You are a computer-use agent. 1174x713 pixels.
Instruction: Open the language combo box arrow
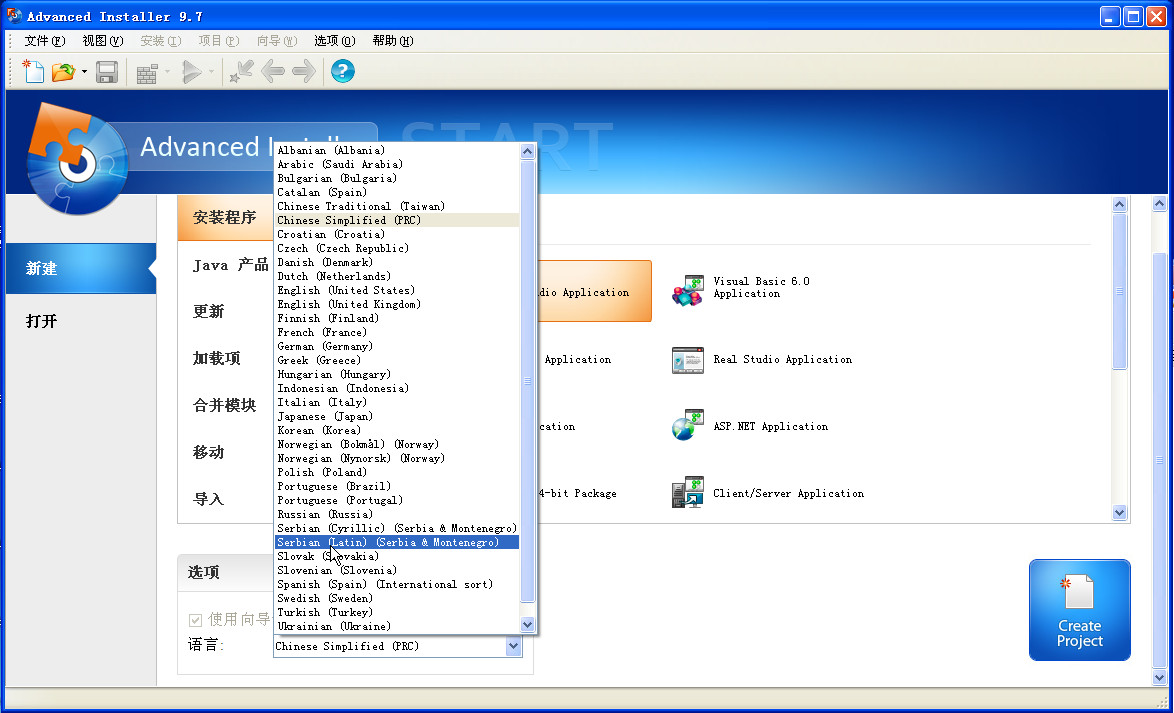coord(513,647)
